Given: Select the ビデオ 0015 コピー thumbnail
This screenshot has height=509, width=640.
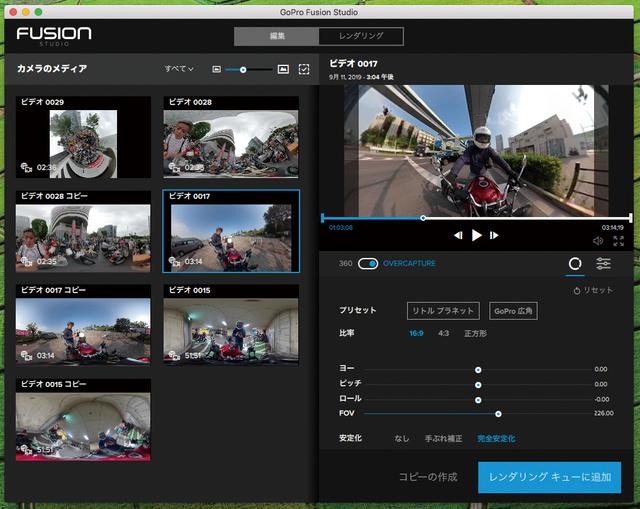Looking at the screenshot, I should (83, 420).
